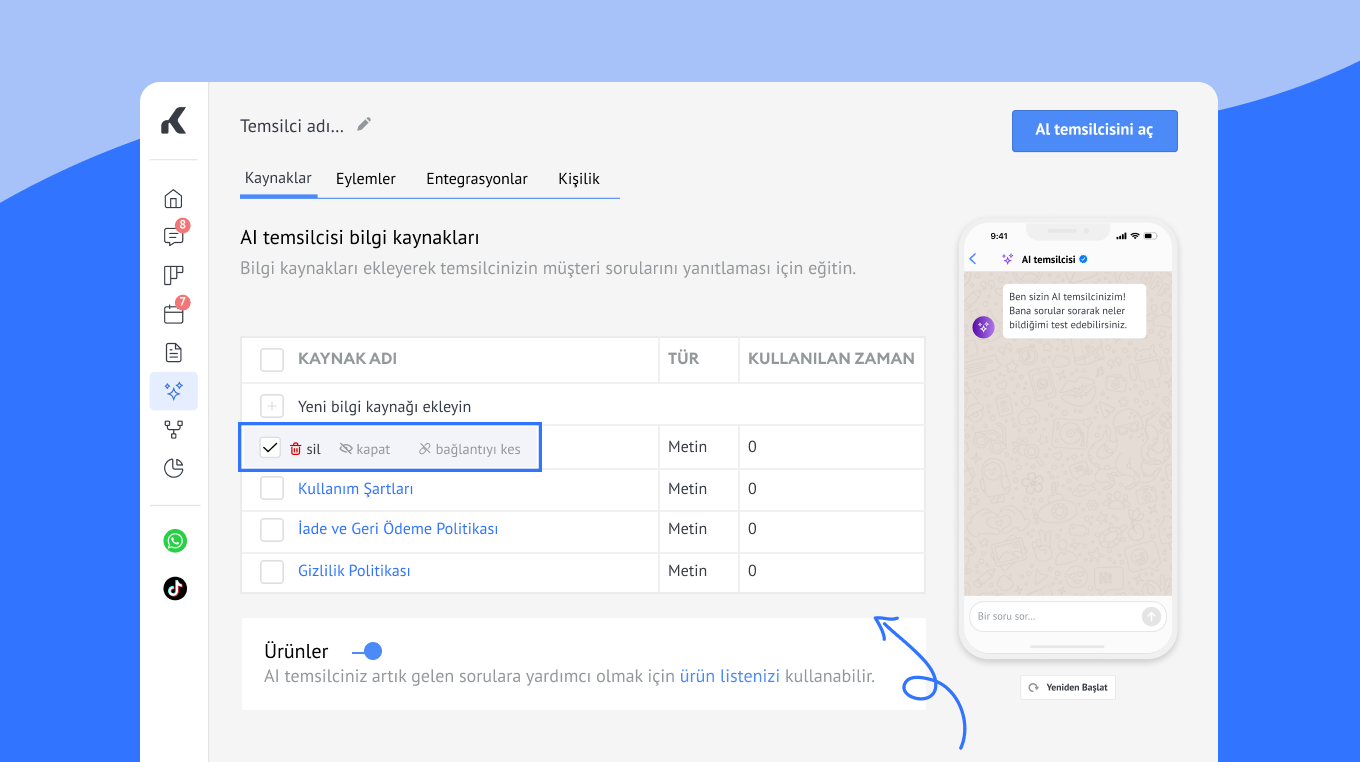This screenshot has width=1360, height=762.
Task: Open chat messages with 8 badge
Action: [x=174, y=237]
